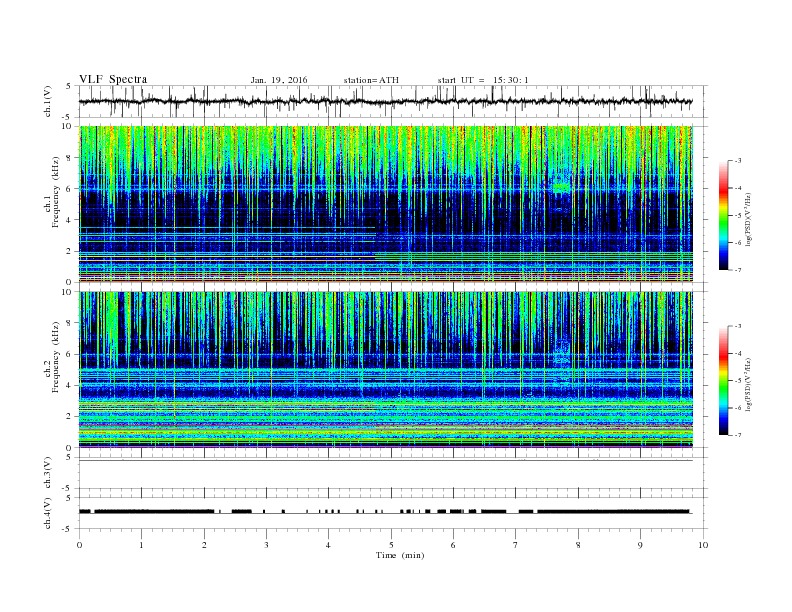Click the ch.1 spectrogram color bar
The width and height of the screenshot is (792, 612).
pyautogui.click(x=723, y=215)
